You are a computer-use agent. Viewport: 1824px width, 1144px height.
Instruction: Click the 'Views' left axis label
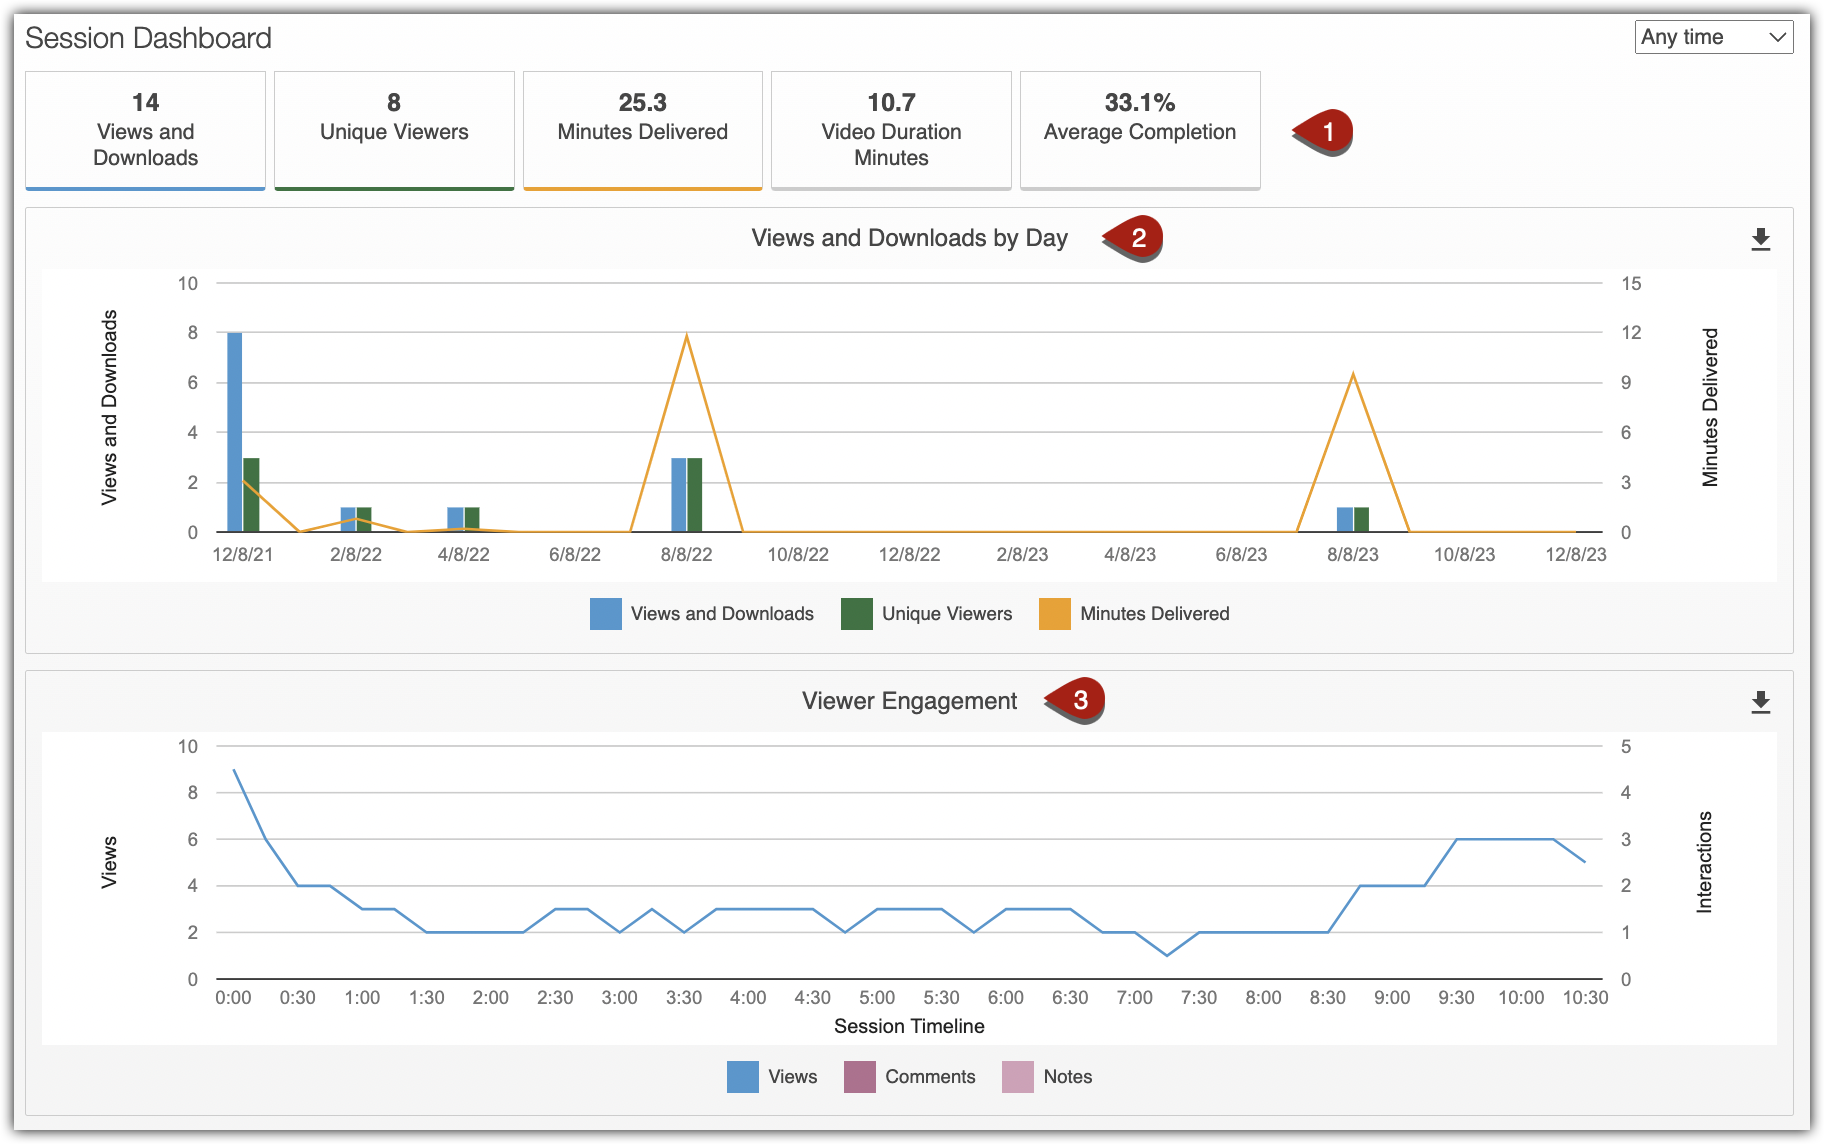(x=109, y=862)
